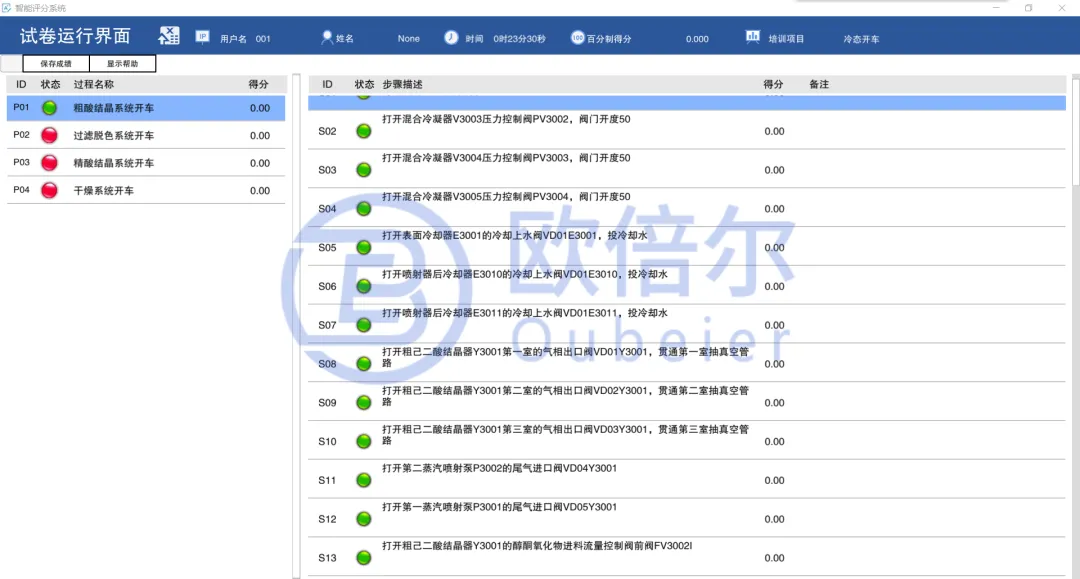1080x579 pixels.
Task: Click the calculator icon beside the title
Action: point(169,36)
